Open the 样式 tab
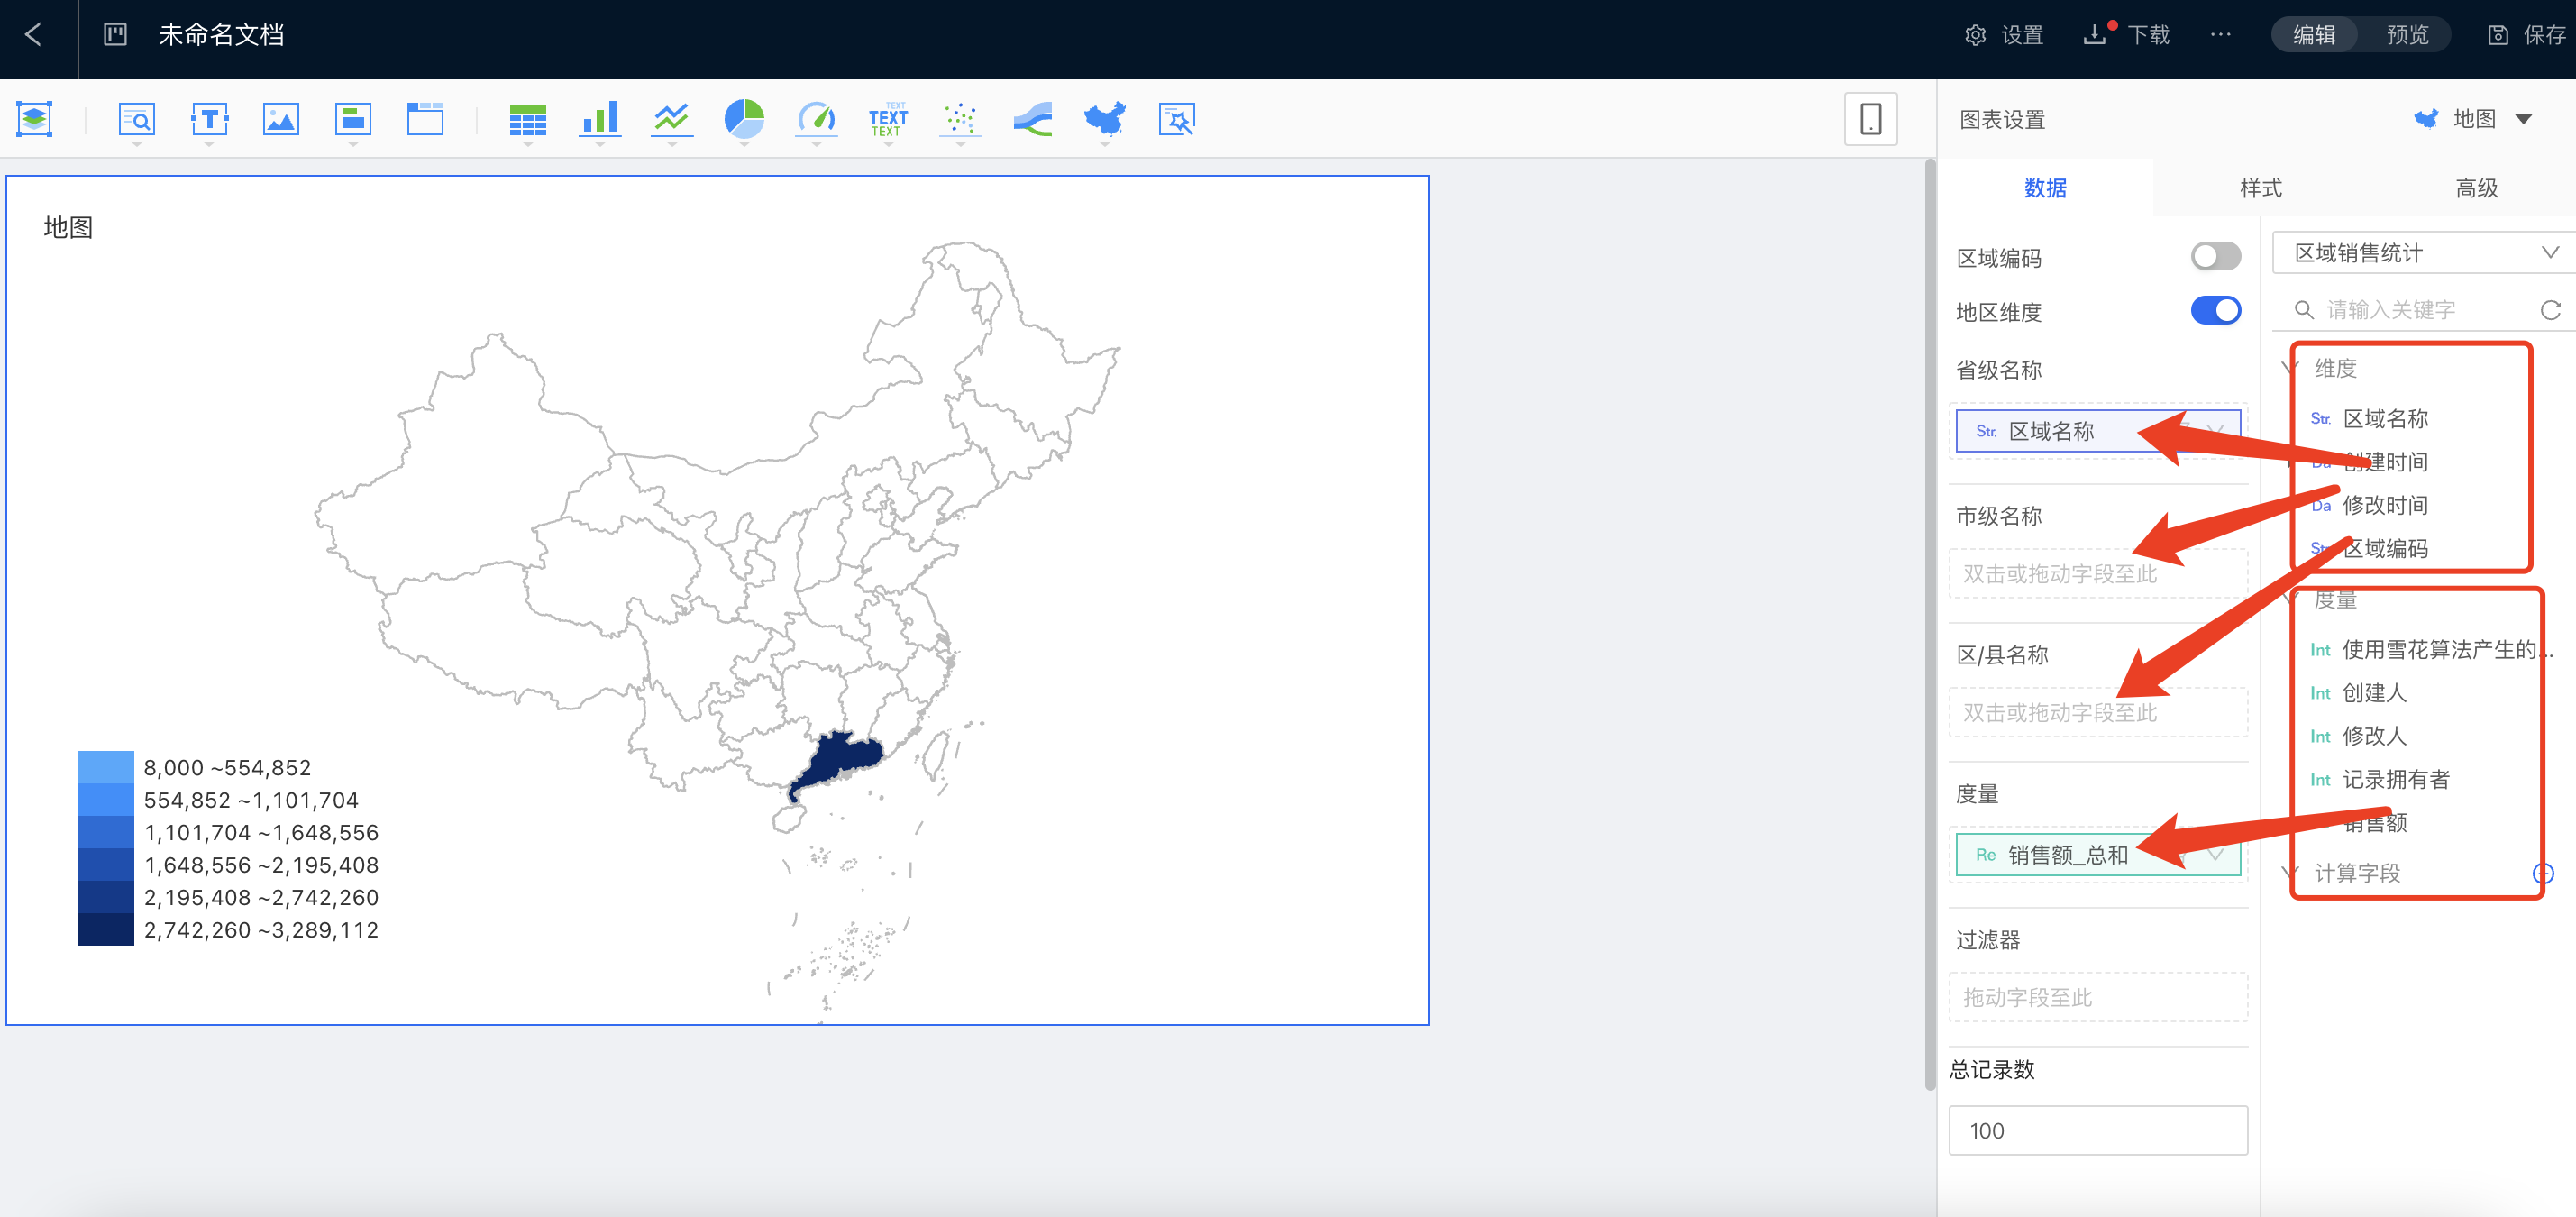Screen dimensions: 2576x1217 click(2260, 188)
